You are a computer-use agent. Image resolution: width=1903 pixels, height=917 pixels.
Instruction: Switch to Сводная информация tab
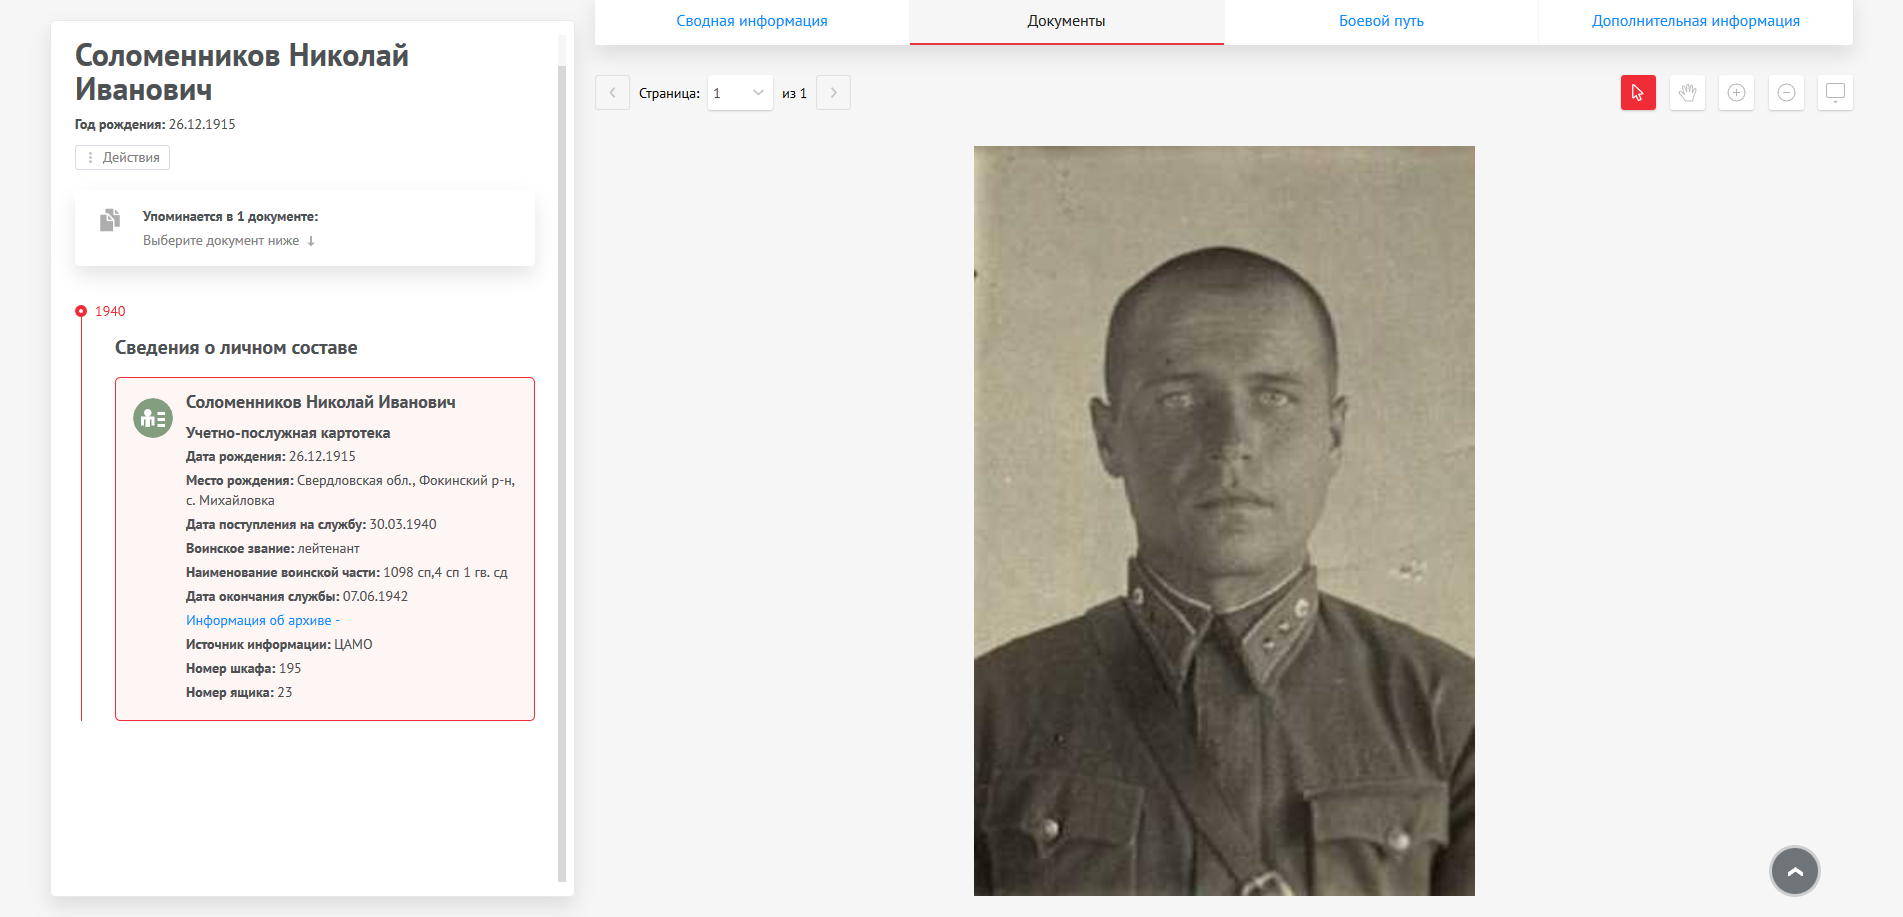(752, 21)
